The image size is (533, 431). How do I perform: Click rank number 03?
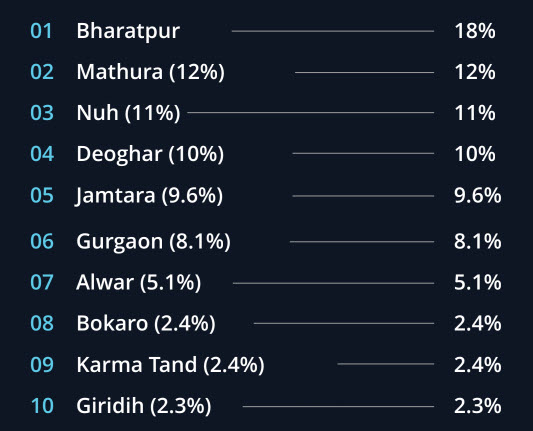click(42, 113)
